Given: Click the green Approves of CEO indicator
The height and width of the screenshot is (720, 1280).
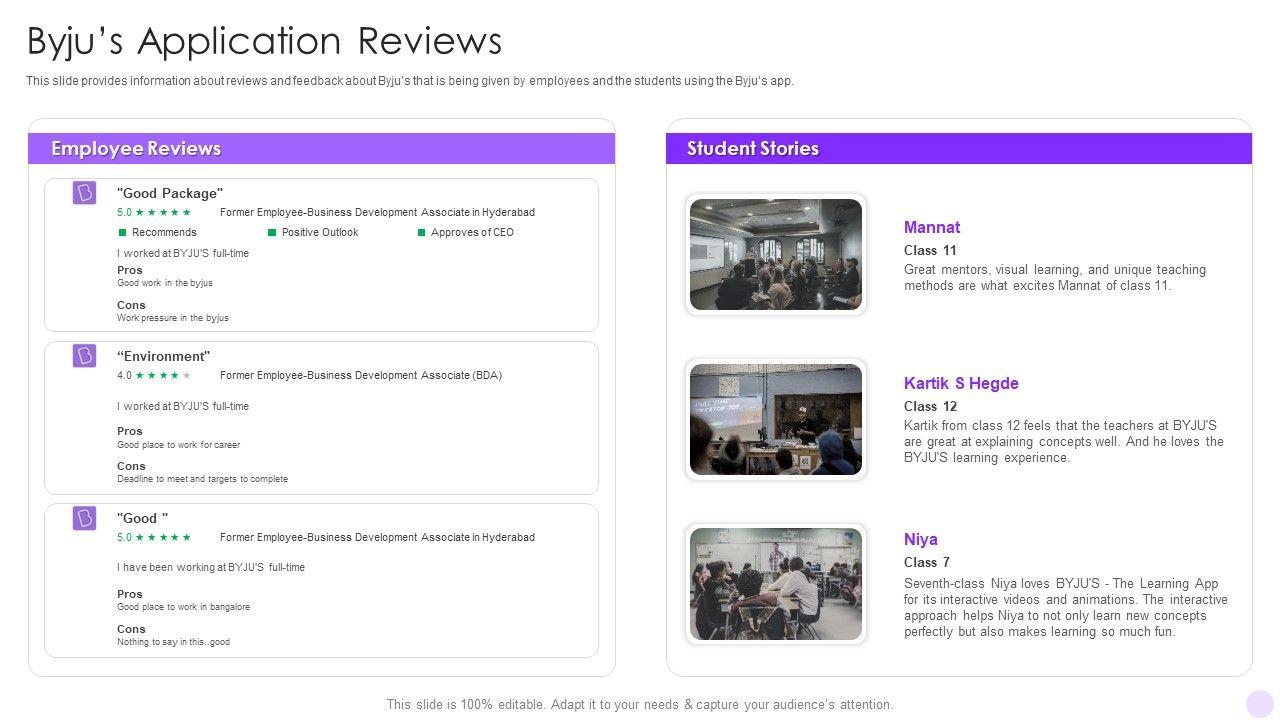Looking at the screenshot, I should pyautogui.click(x=421, y=233).
